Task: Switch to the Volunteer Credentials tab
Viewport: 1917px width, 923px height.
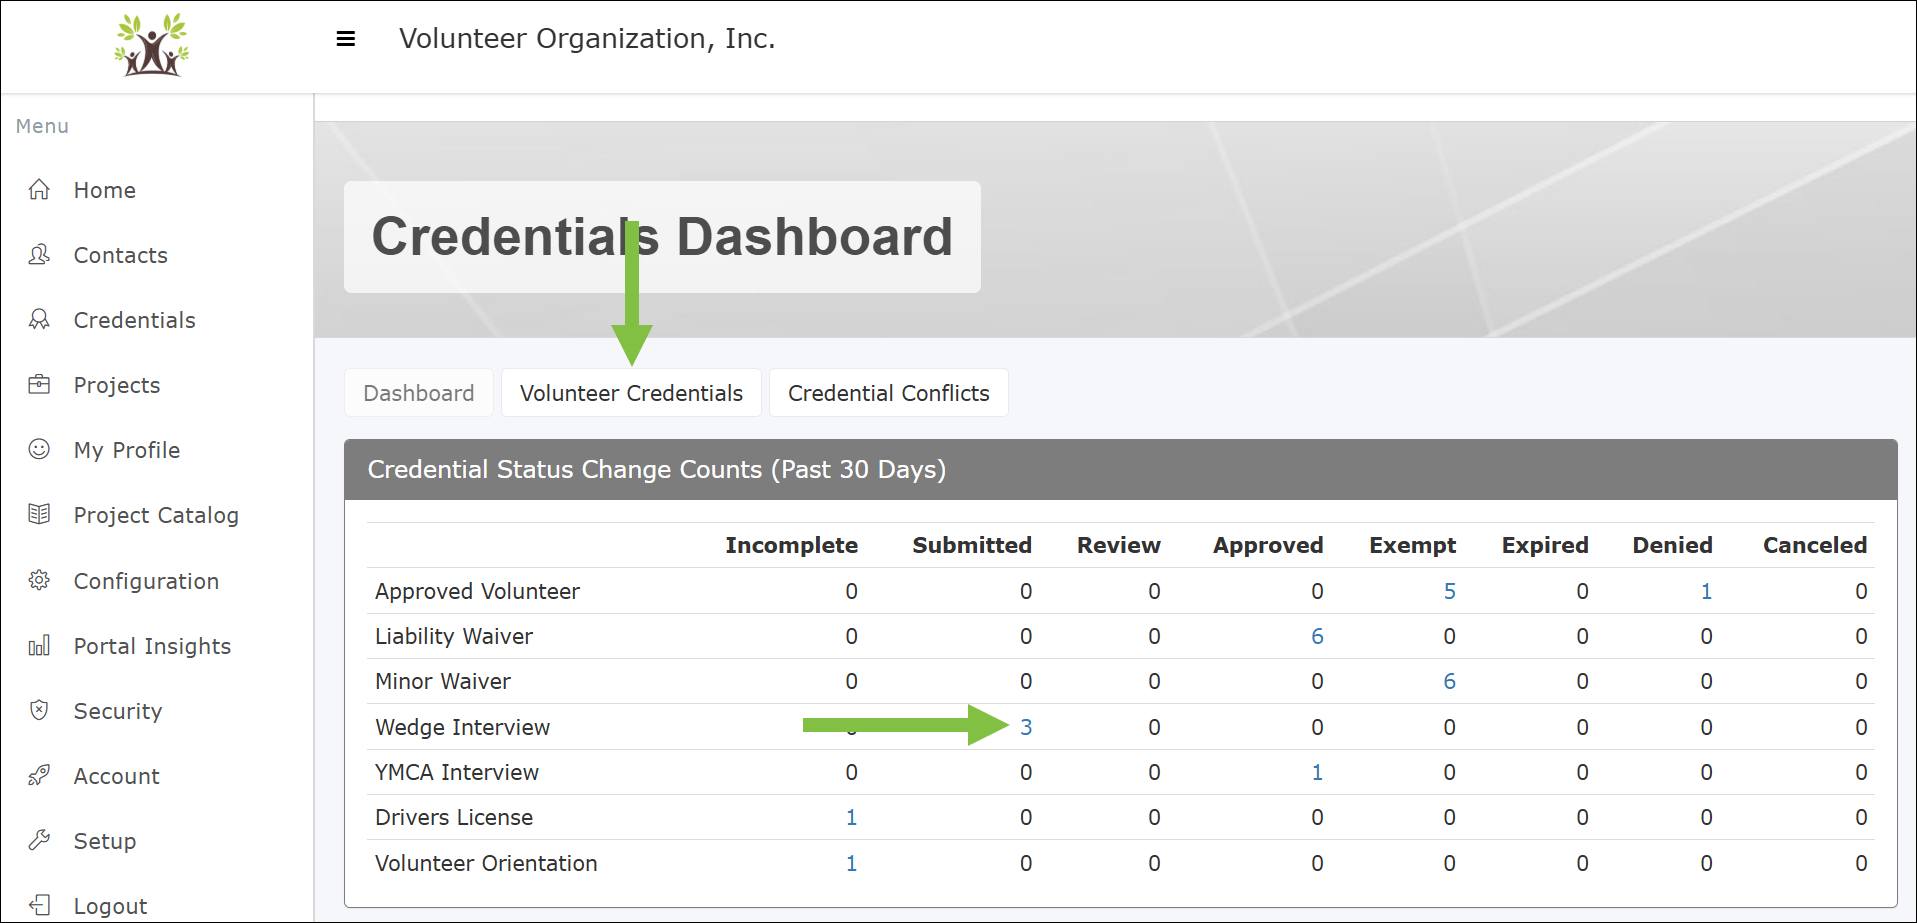Action: tap(631, 393)
